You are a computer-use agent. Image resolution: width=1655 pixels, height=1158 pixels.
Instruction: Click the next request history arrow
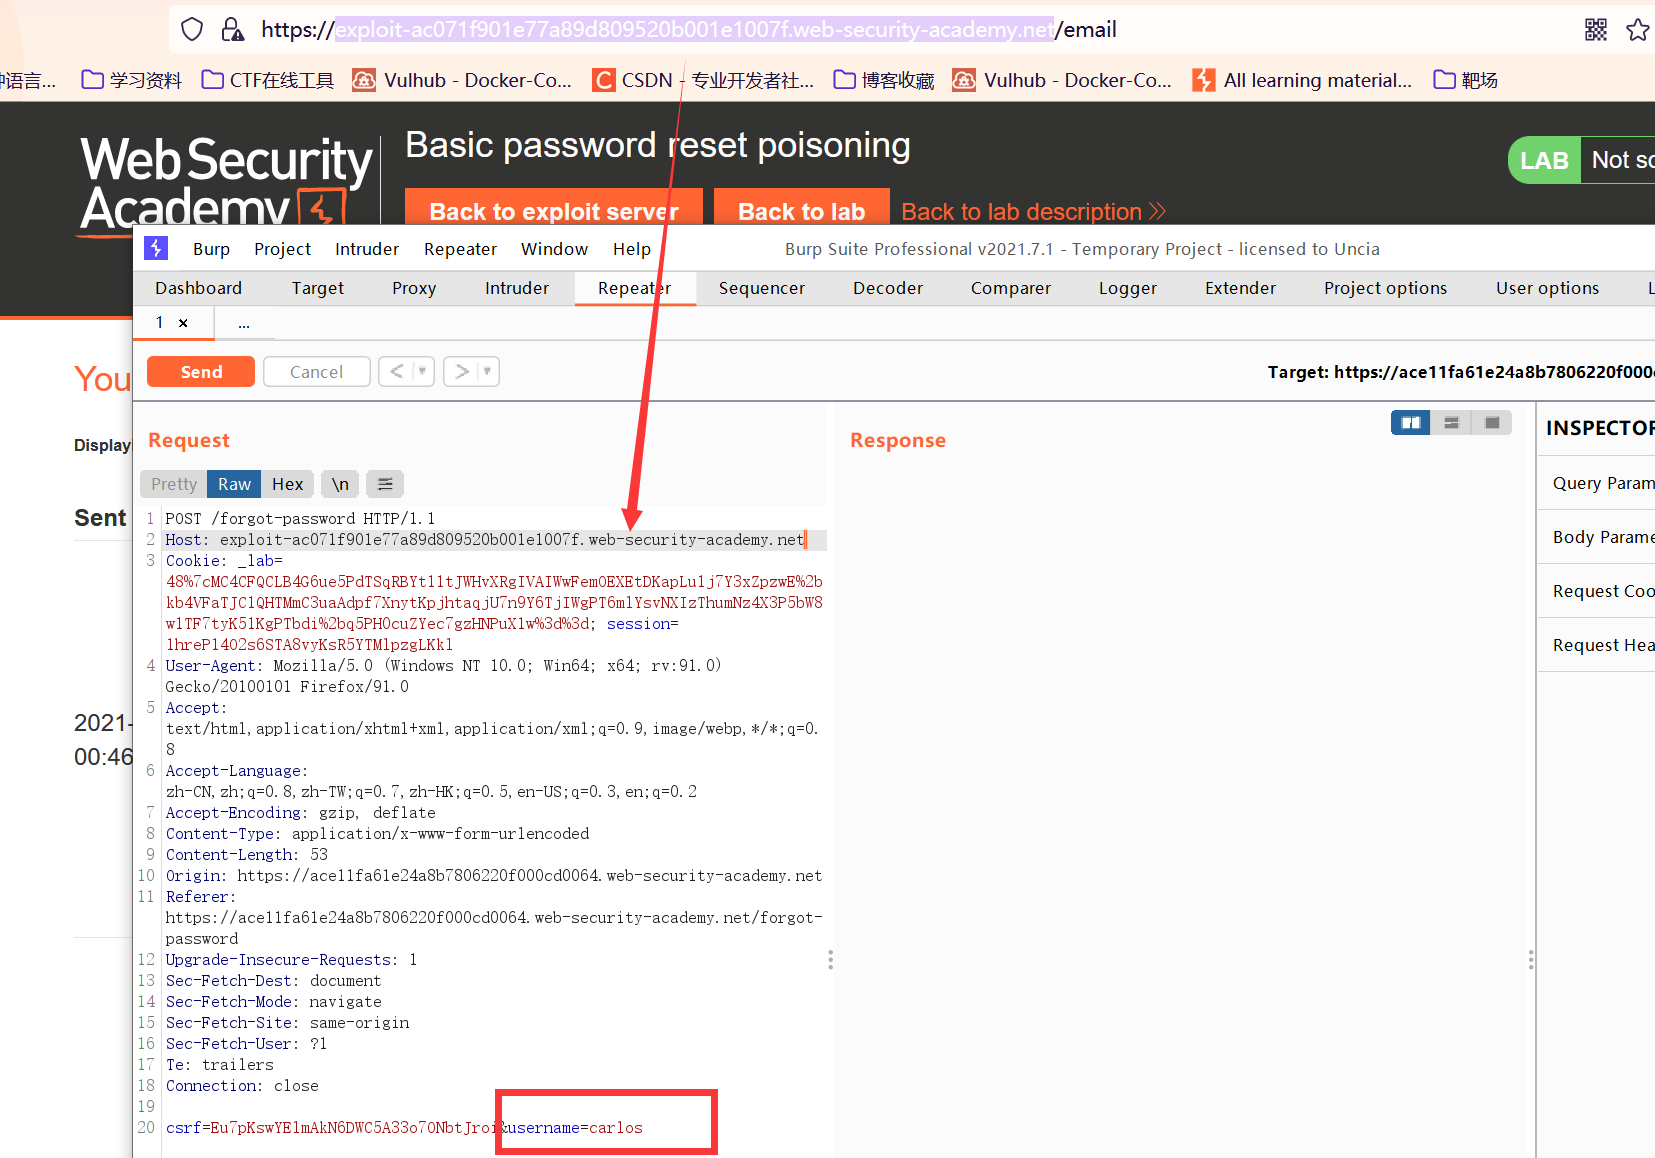pyautogui.click(x=462, y=371)
